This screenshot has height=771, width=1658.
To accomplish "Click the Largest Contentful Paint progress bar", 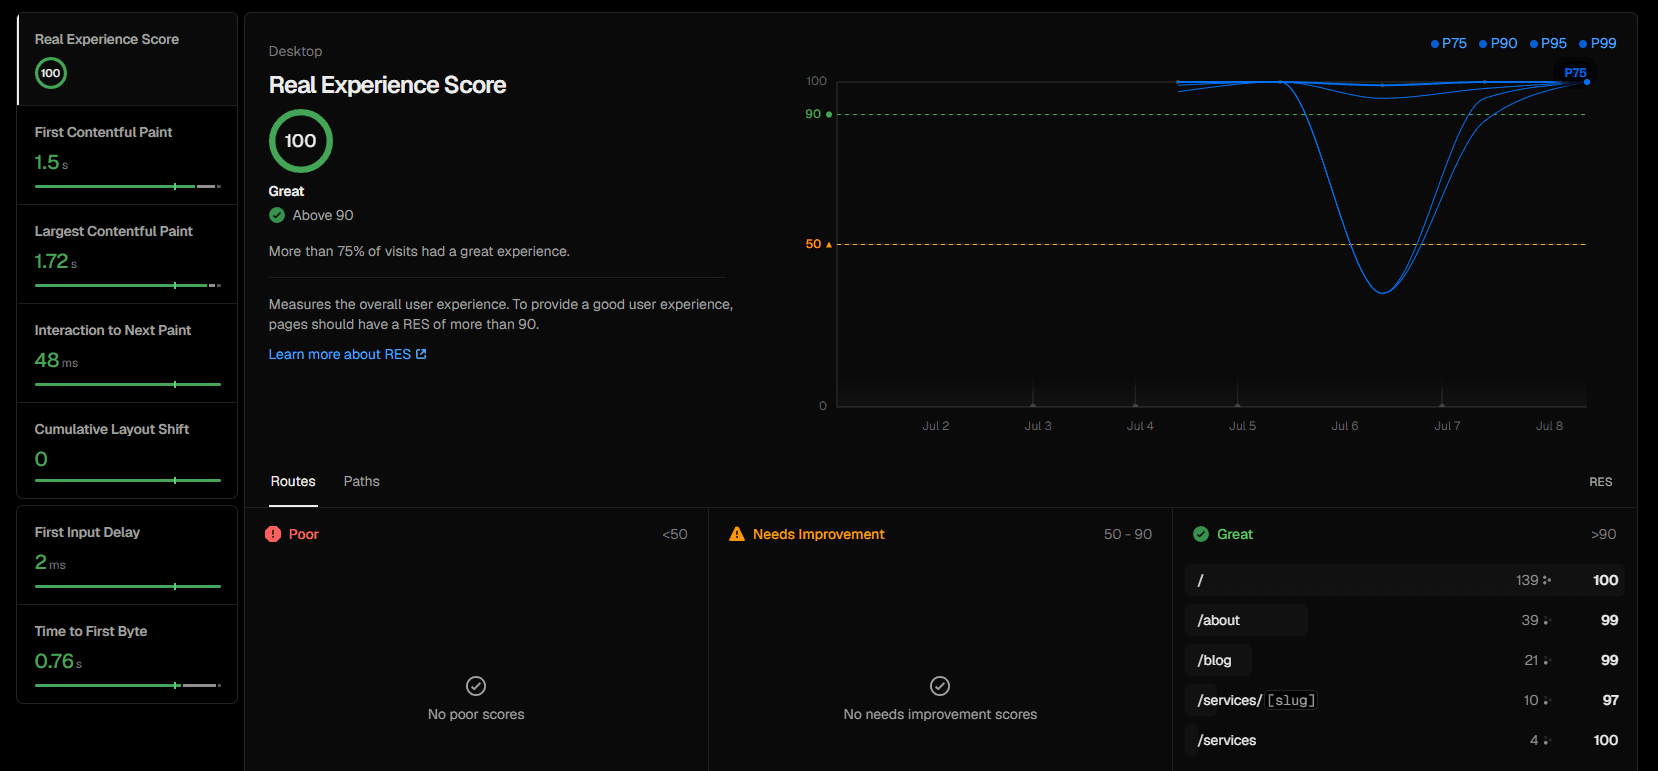I will (x=128, y=285).
